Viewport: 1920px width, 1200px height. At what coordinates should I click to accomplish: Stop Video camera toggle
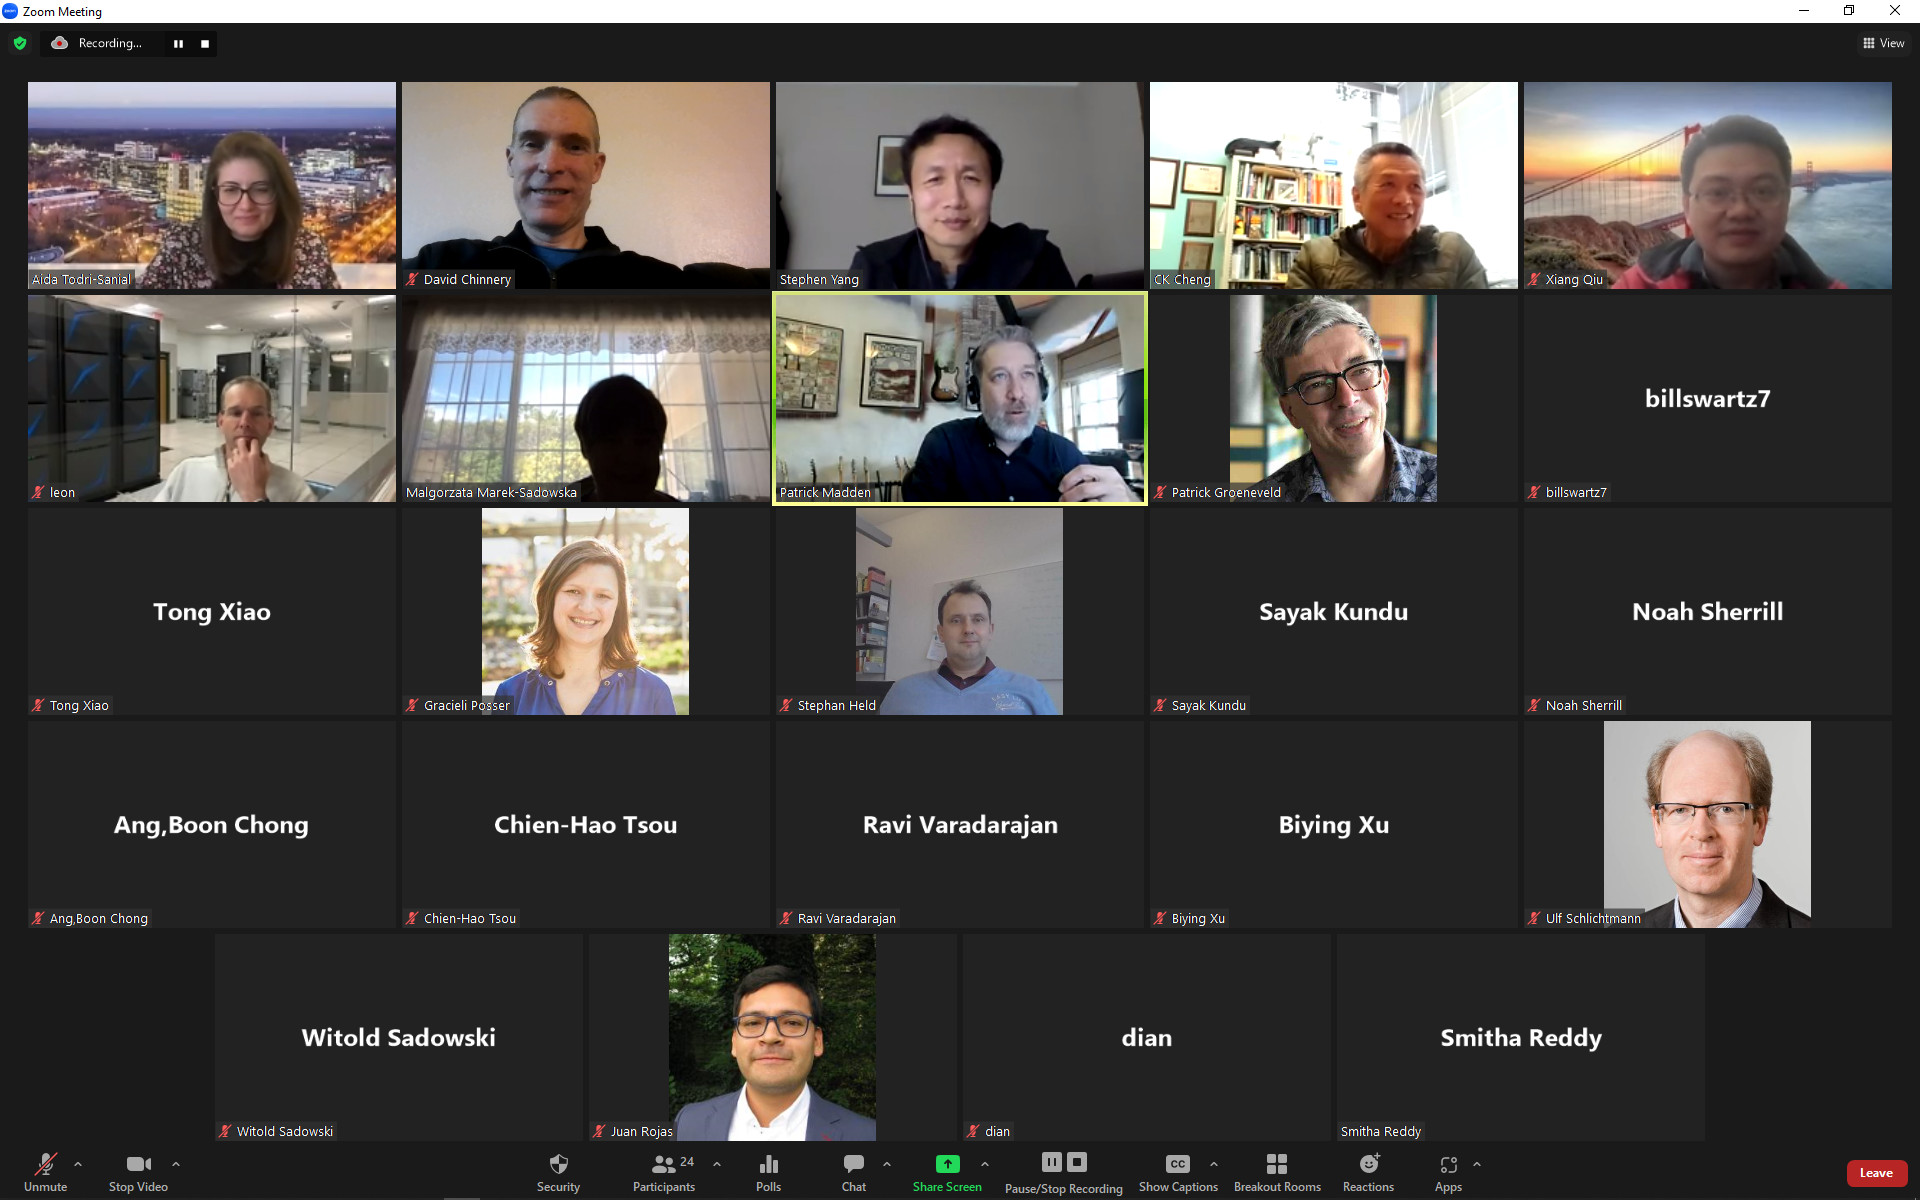pyautogui.click(x=138, y=1172)
